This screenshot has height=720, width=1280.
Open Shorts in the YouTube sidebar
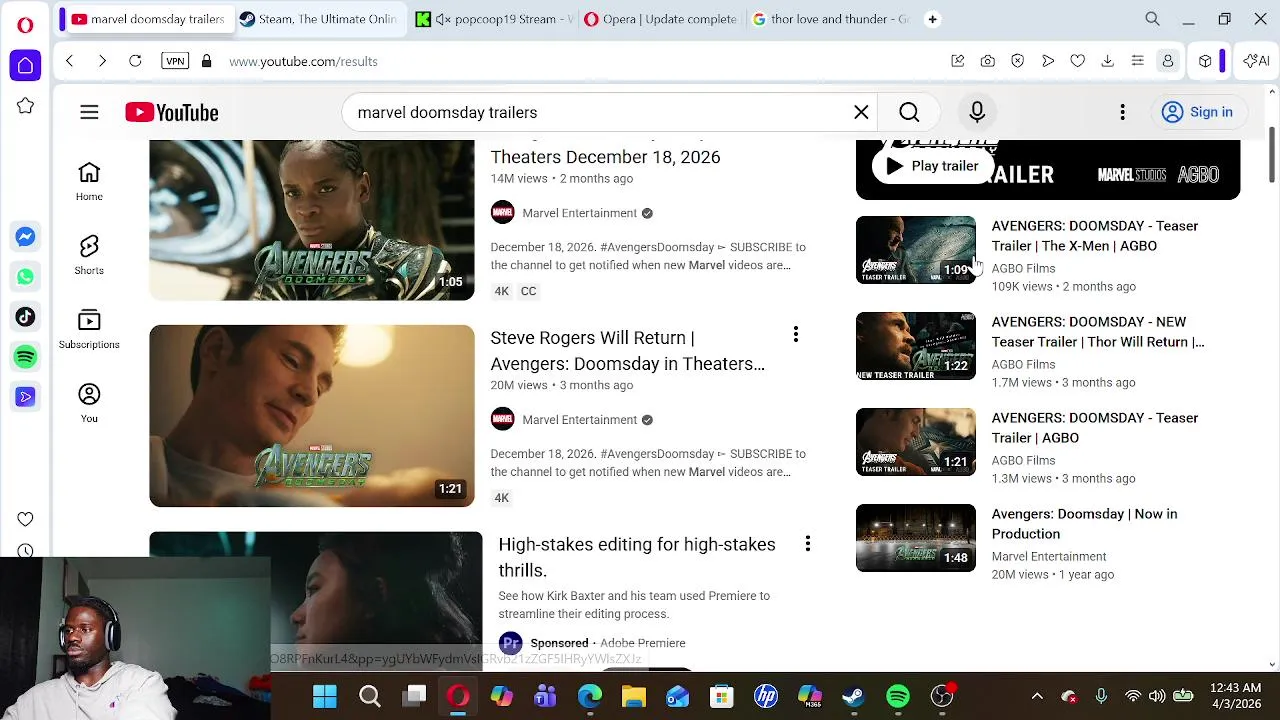point(89,256)
